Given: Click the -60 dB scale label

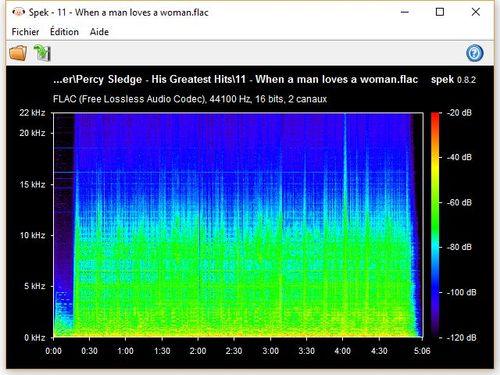Looking at the screenshot, I should [x=459, y=202].
